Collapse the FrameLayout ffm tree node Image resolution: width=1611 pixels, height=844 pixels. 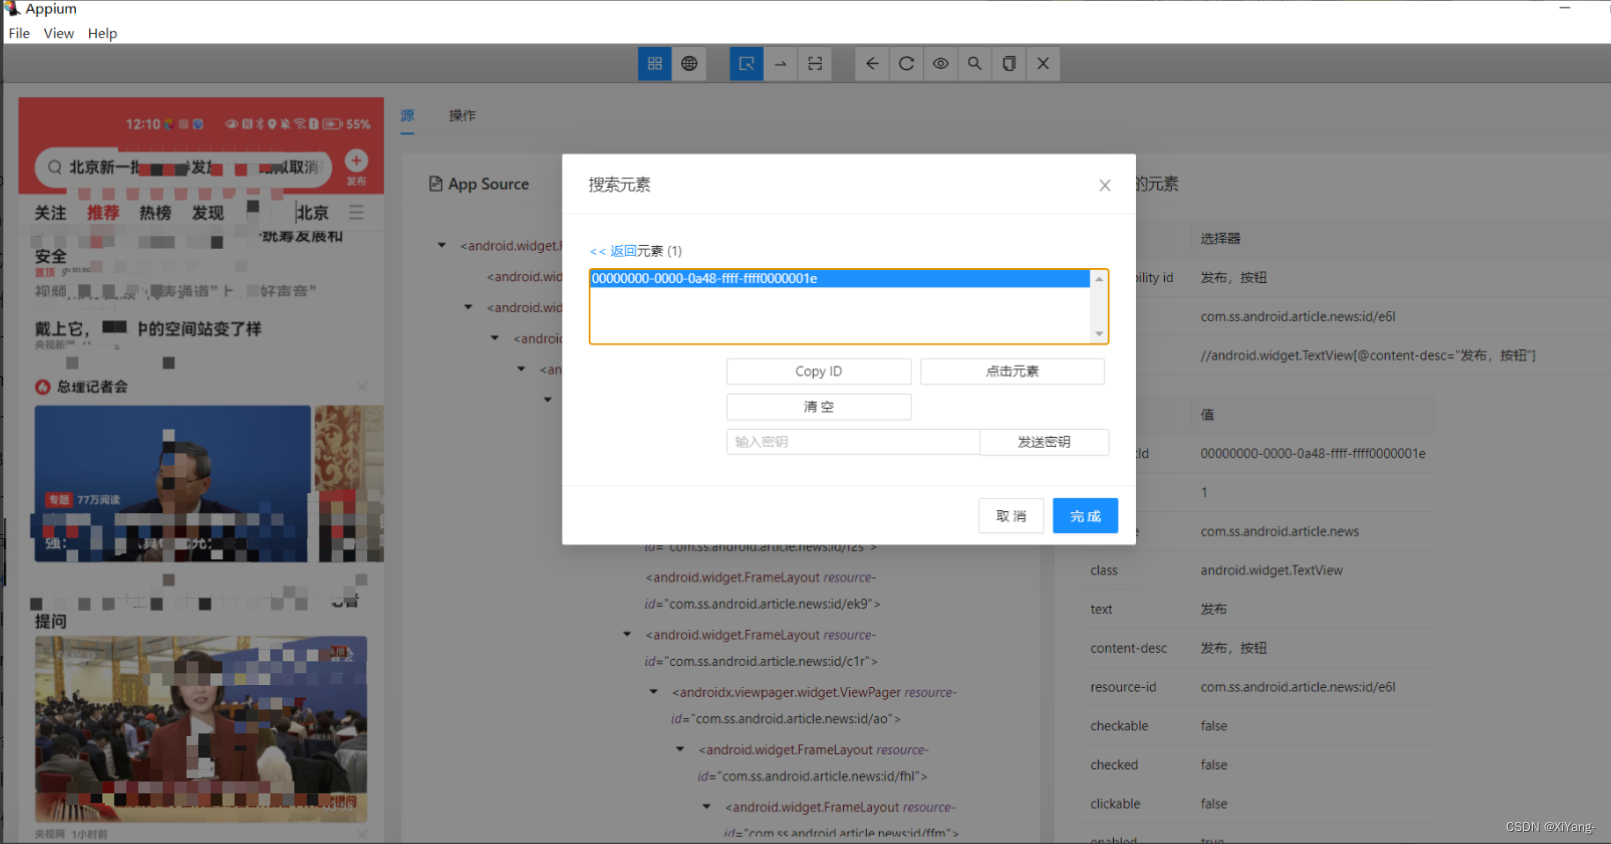(x=707, y=806)
